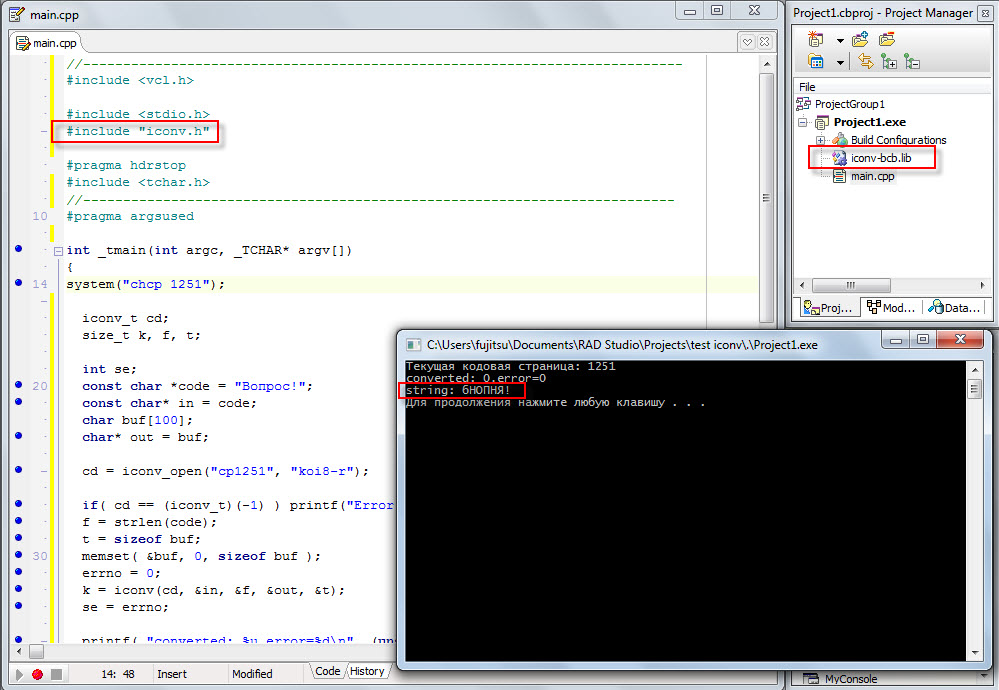Click the View folder icon in Project Manager

816,62
